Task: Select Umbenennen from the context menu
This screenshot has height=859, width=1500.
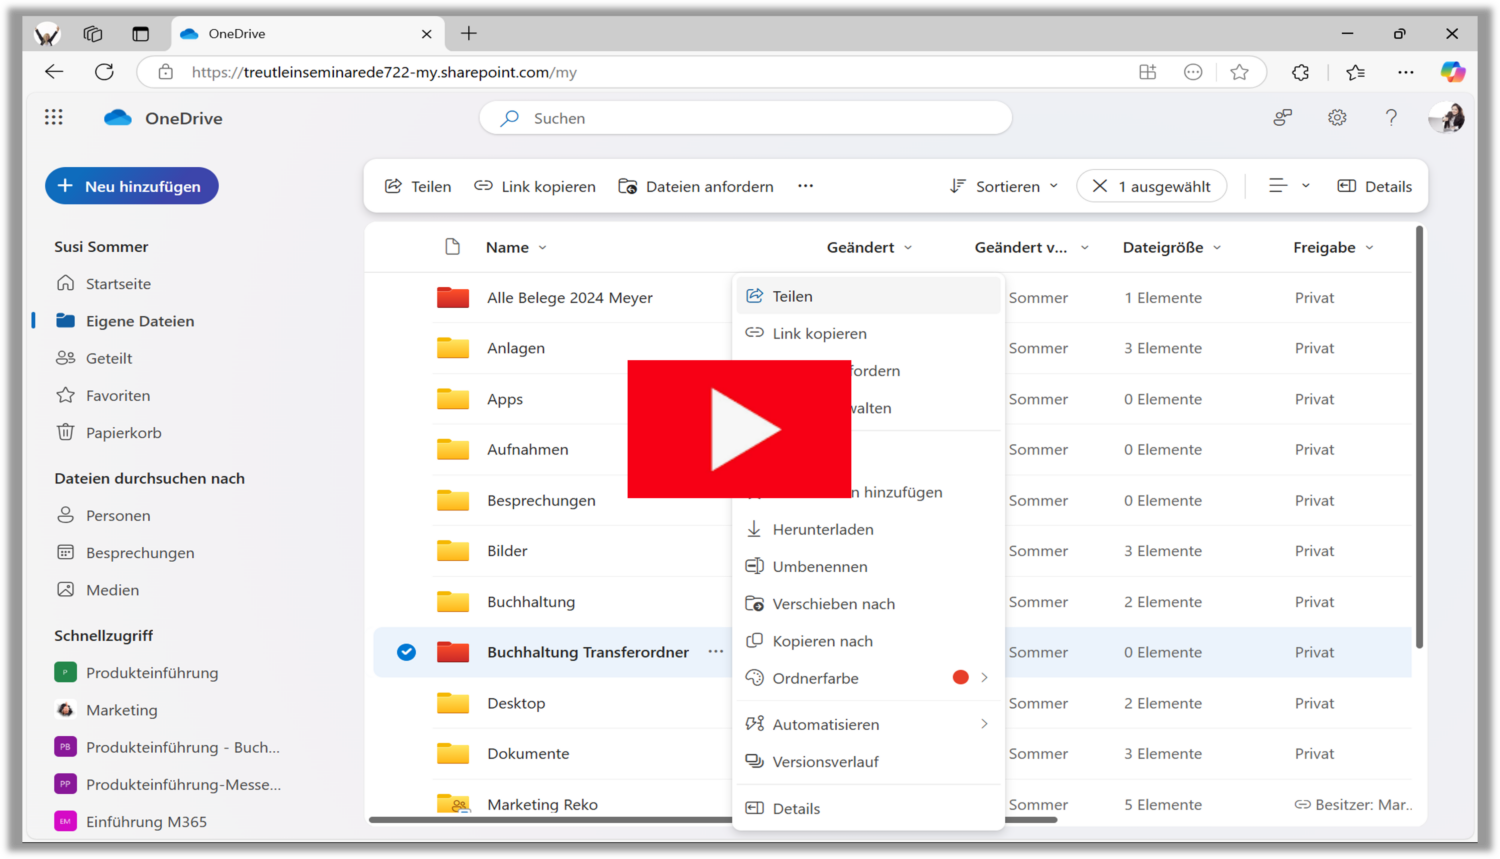Action: click(x=819, y=566)
